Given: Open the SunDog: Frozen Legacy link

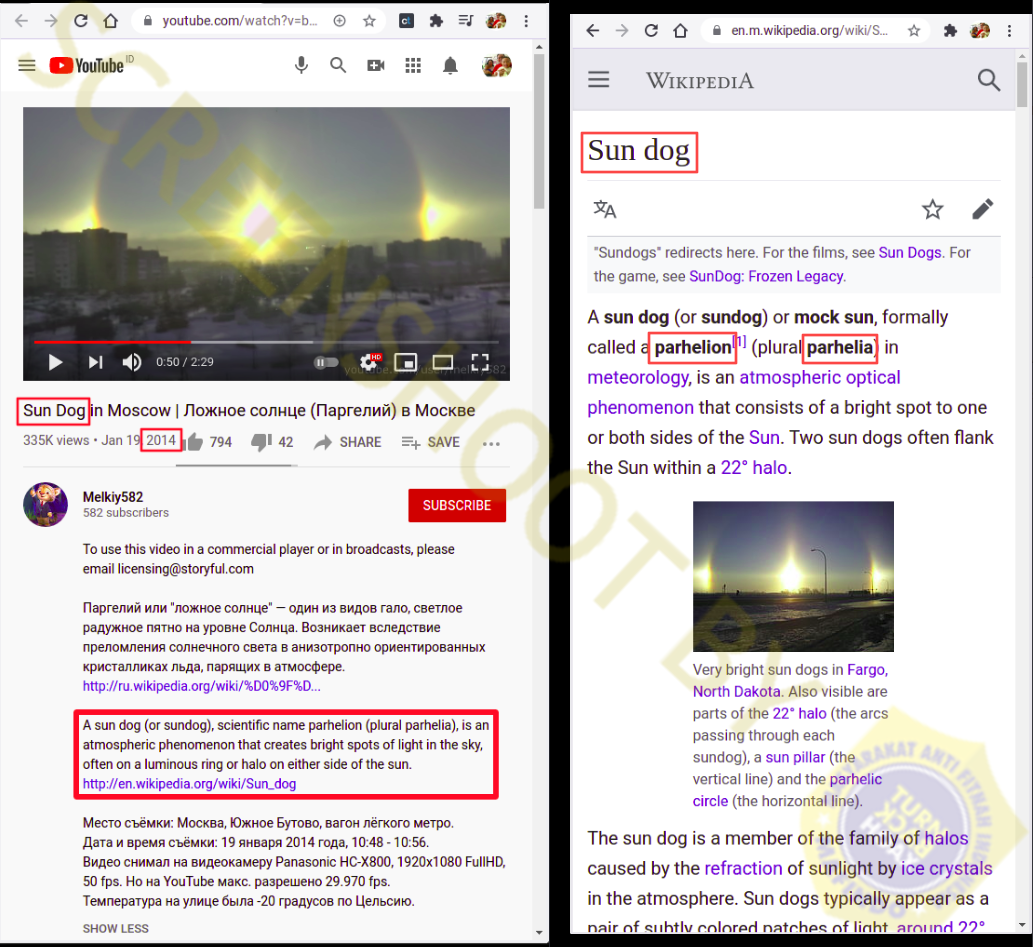Looking at the screenshot, I should [766, 276].
